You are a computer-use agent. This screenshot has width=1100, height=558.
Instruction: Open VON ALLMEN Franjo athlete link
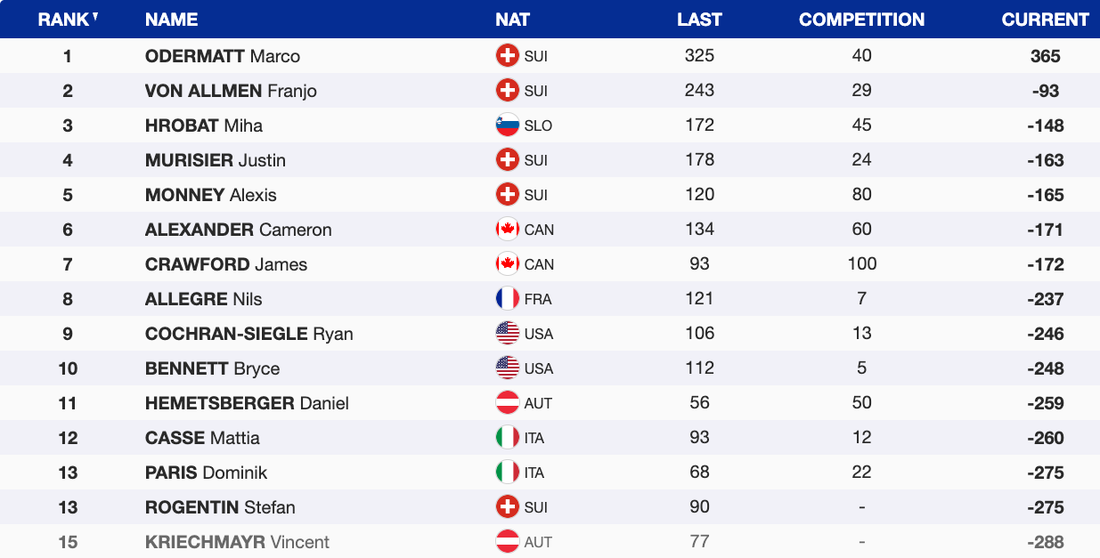pyautogui.click(x=230, y=91)
